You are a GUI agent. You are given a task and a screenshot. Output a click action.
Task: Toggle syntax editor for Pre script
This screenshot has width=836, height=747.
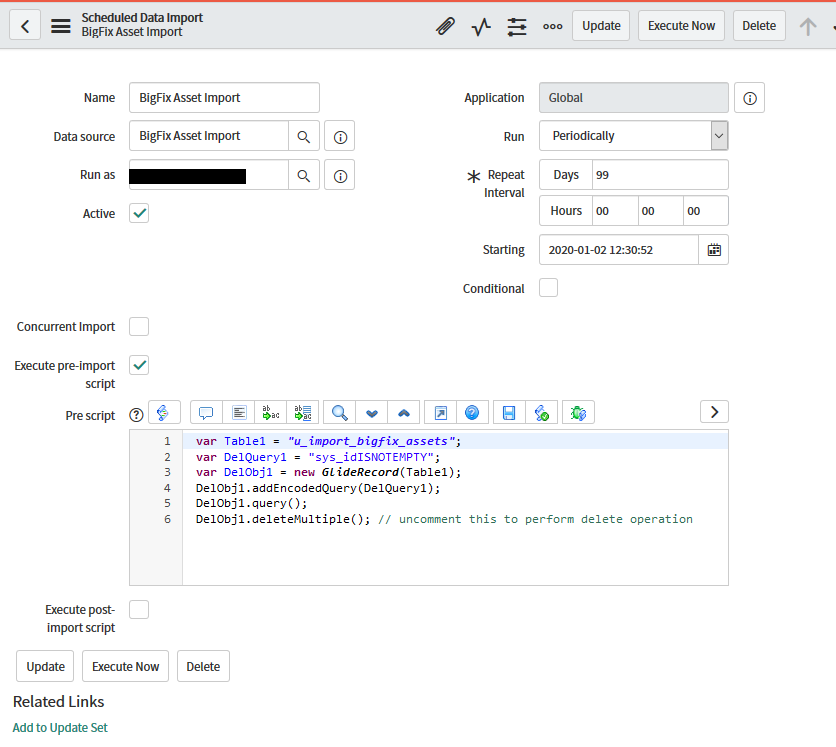click(164, 413)
